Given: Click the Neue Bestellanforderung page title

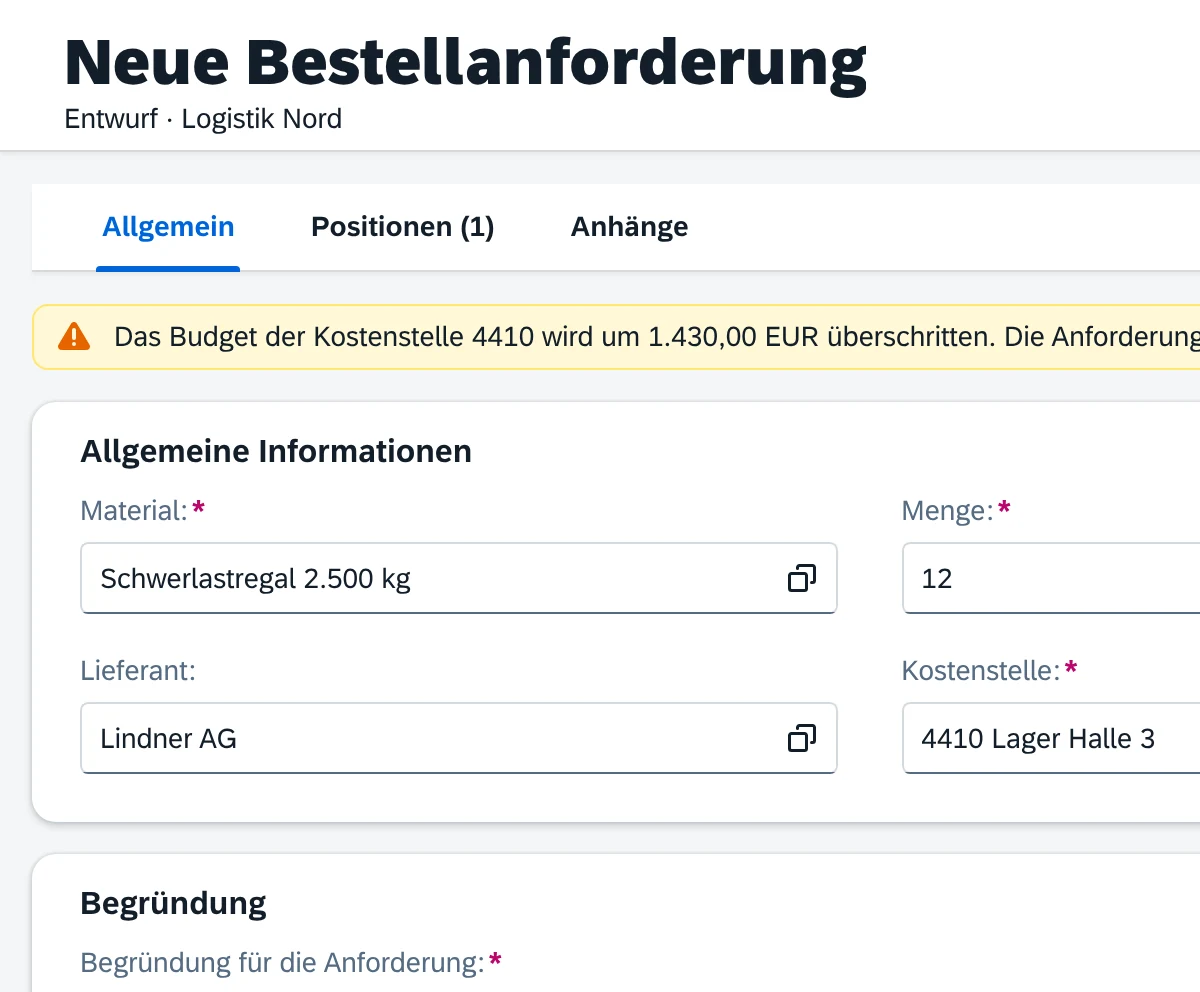Looking at the screenshot, I should point(465,63).
